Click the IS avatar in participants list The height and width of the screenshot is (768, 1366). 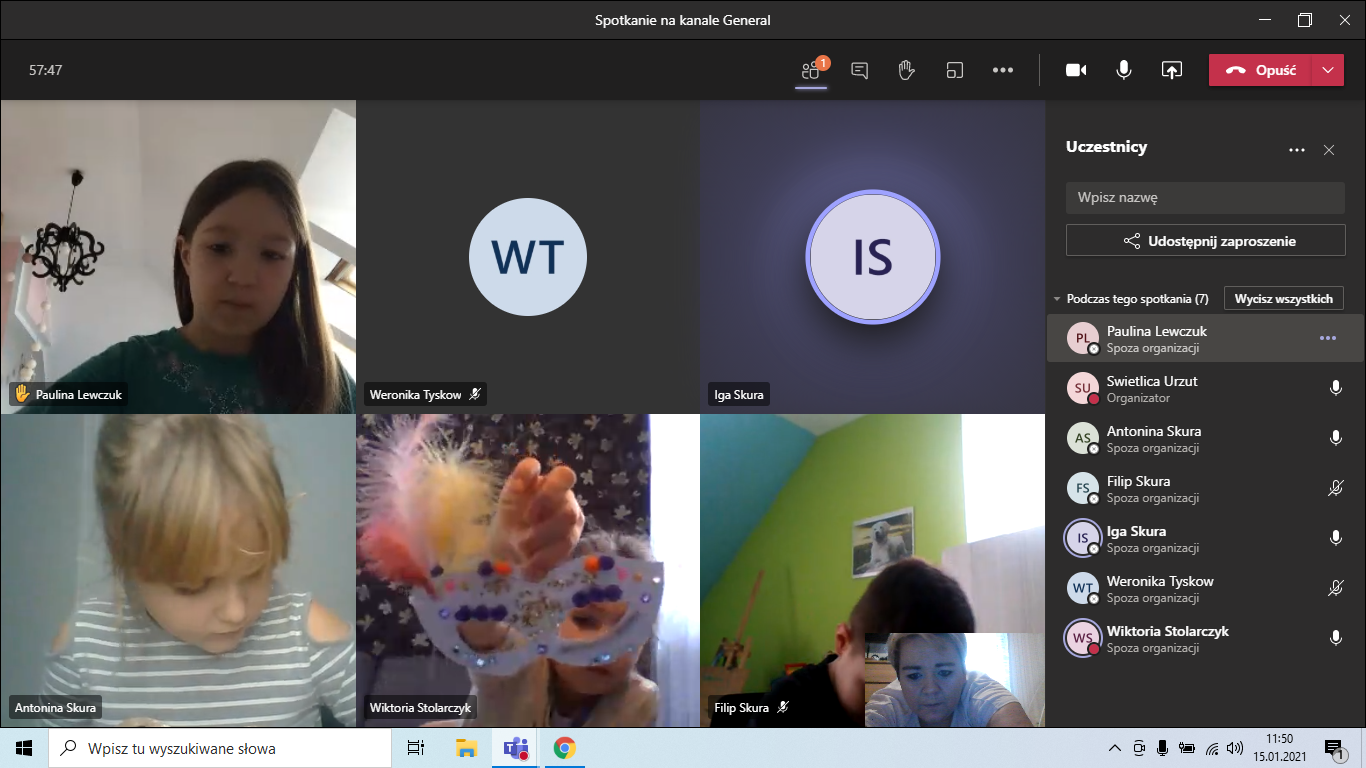point(1082,538)
